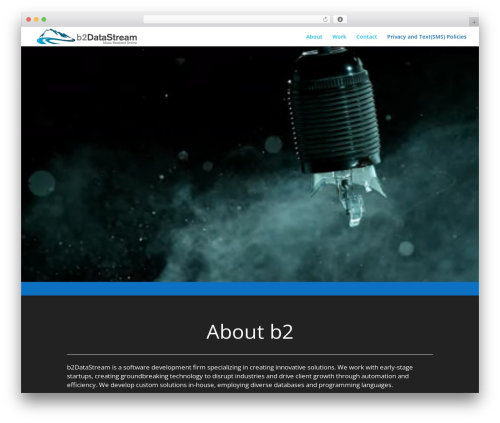
Task: Click the round extension icon beside address bar
Action: click(340, 20)
